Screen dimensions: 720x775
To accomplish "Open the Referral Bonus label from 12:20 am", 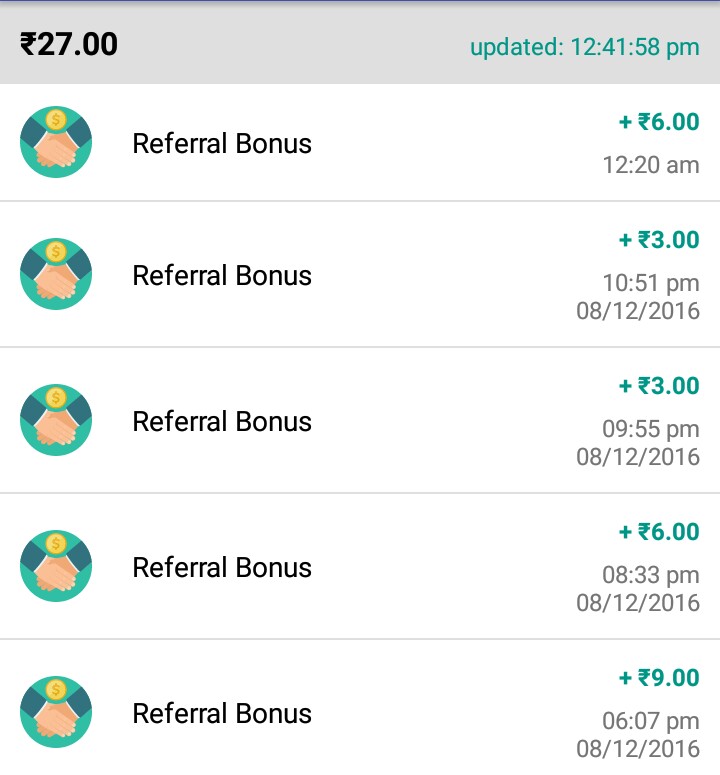I will [222, 143].
